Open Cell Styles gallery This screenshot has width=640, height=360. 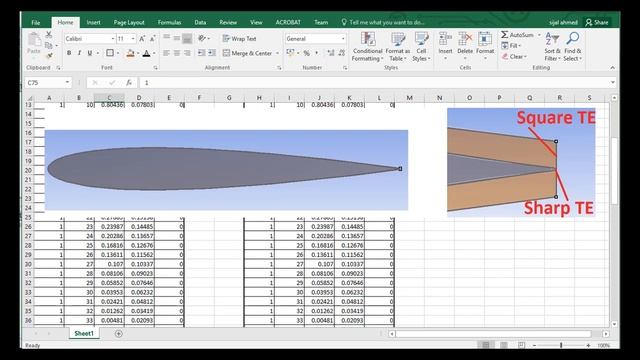[x=421, y=47]
